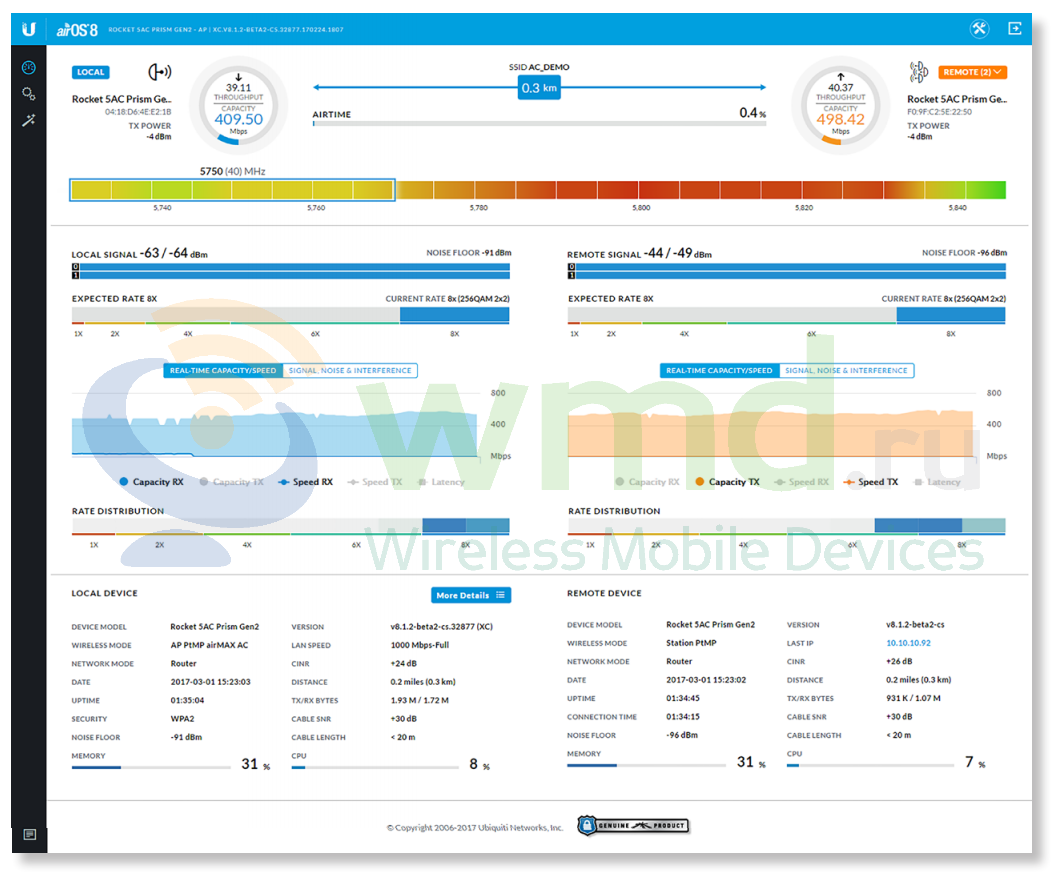Image resolution: width=1057 pixels, height=879 pixels.
Task: Open the dashboard sidebar icon
Action: tap(29, 67)
